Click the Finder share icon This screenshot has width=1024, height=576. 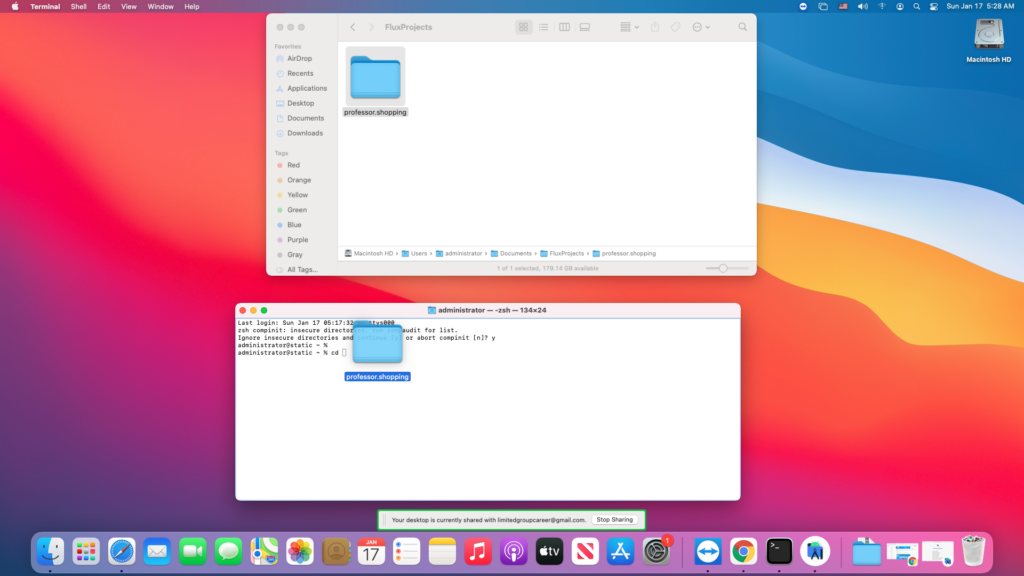655,27
